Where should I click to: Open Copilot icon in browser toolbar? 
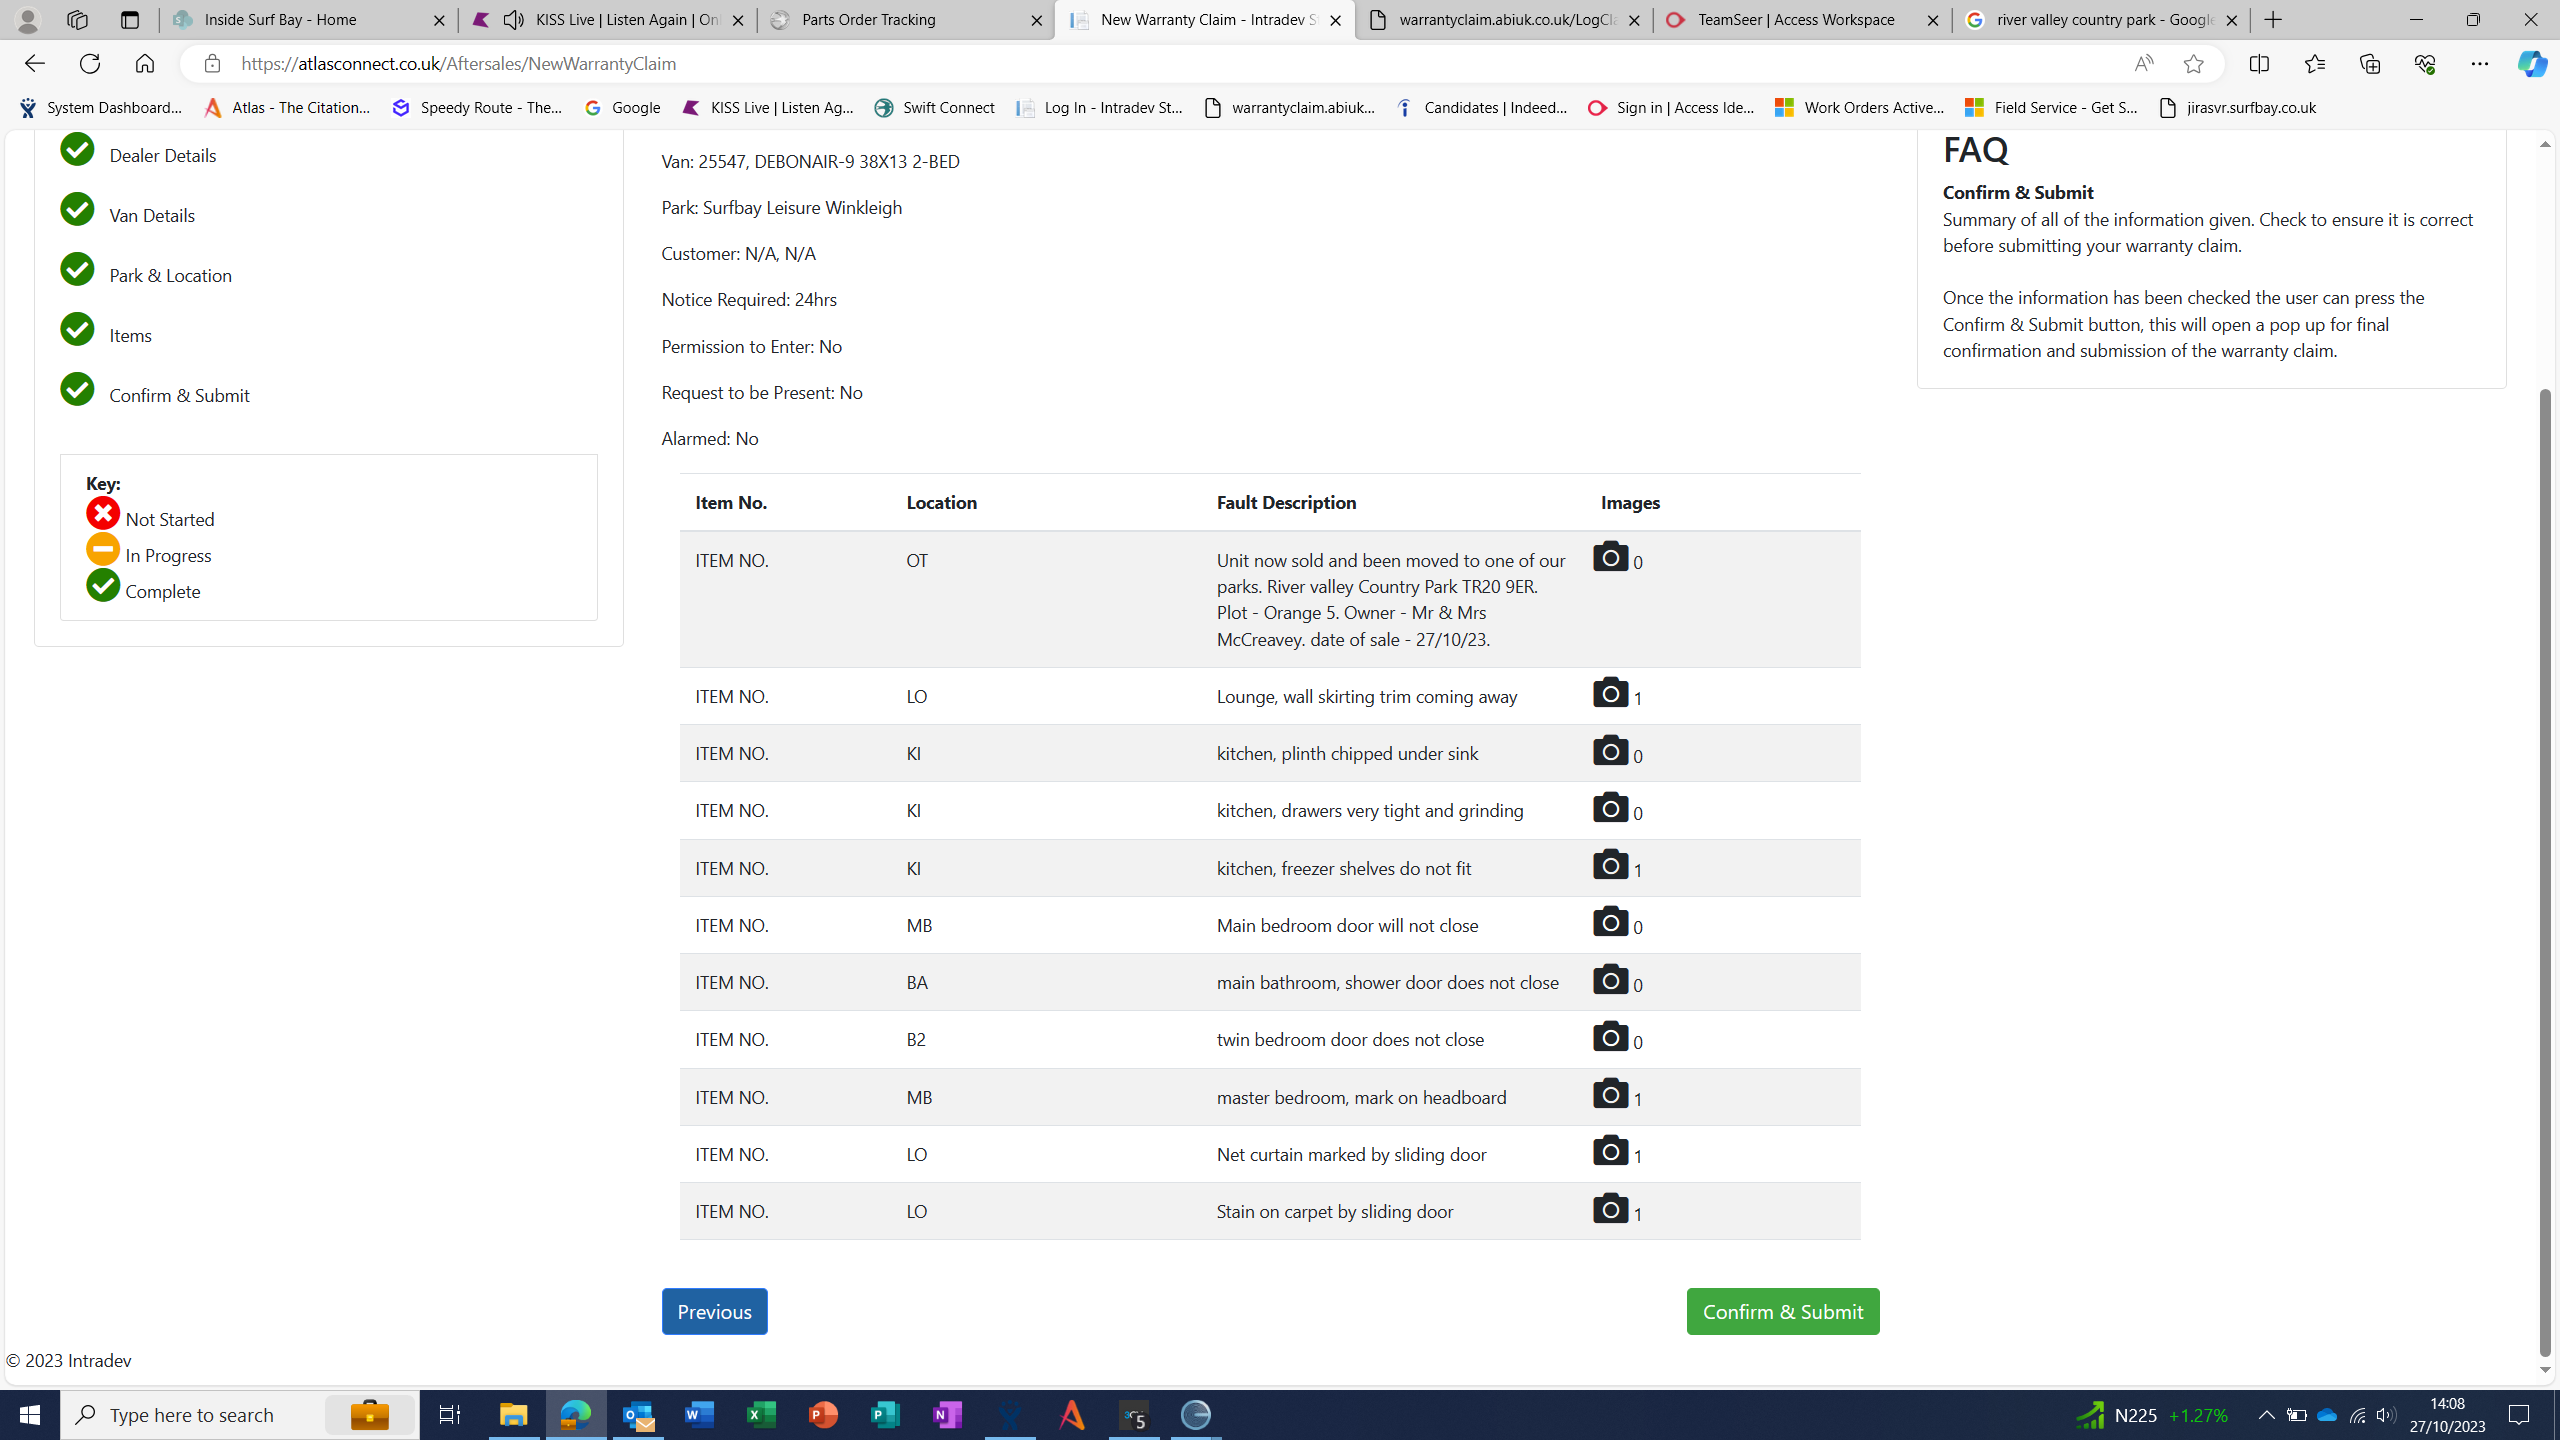click(x=2531, y=64)
